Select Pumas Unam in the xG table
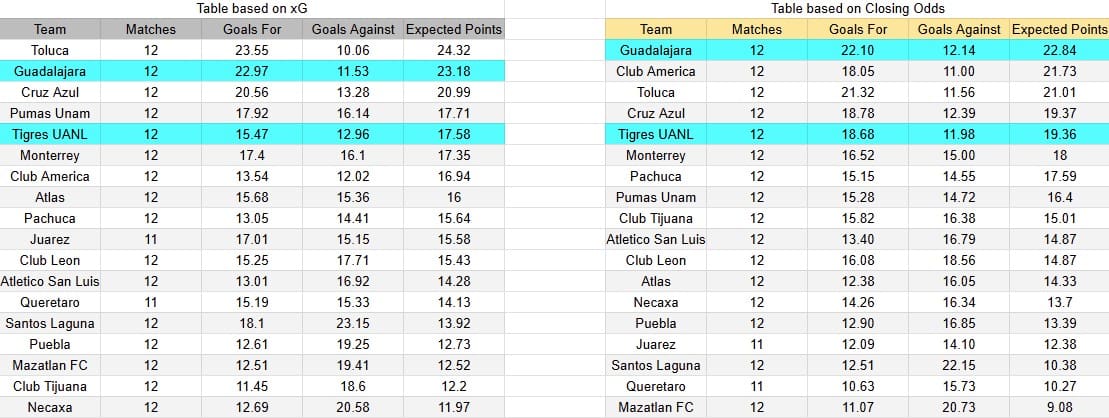This screenshot has height=418, width=1109. tap(50, 113)
